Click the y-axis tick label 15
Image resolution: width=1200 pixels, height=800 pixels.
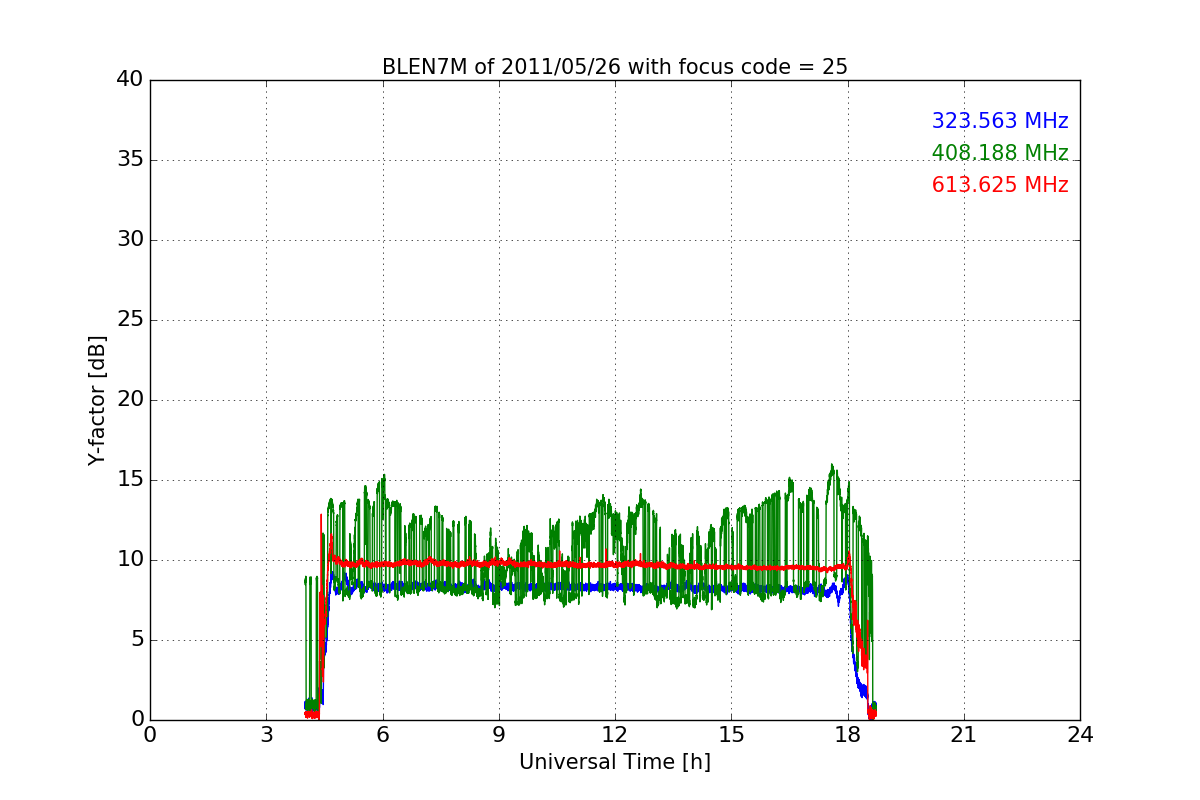coord(130,480)
